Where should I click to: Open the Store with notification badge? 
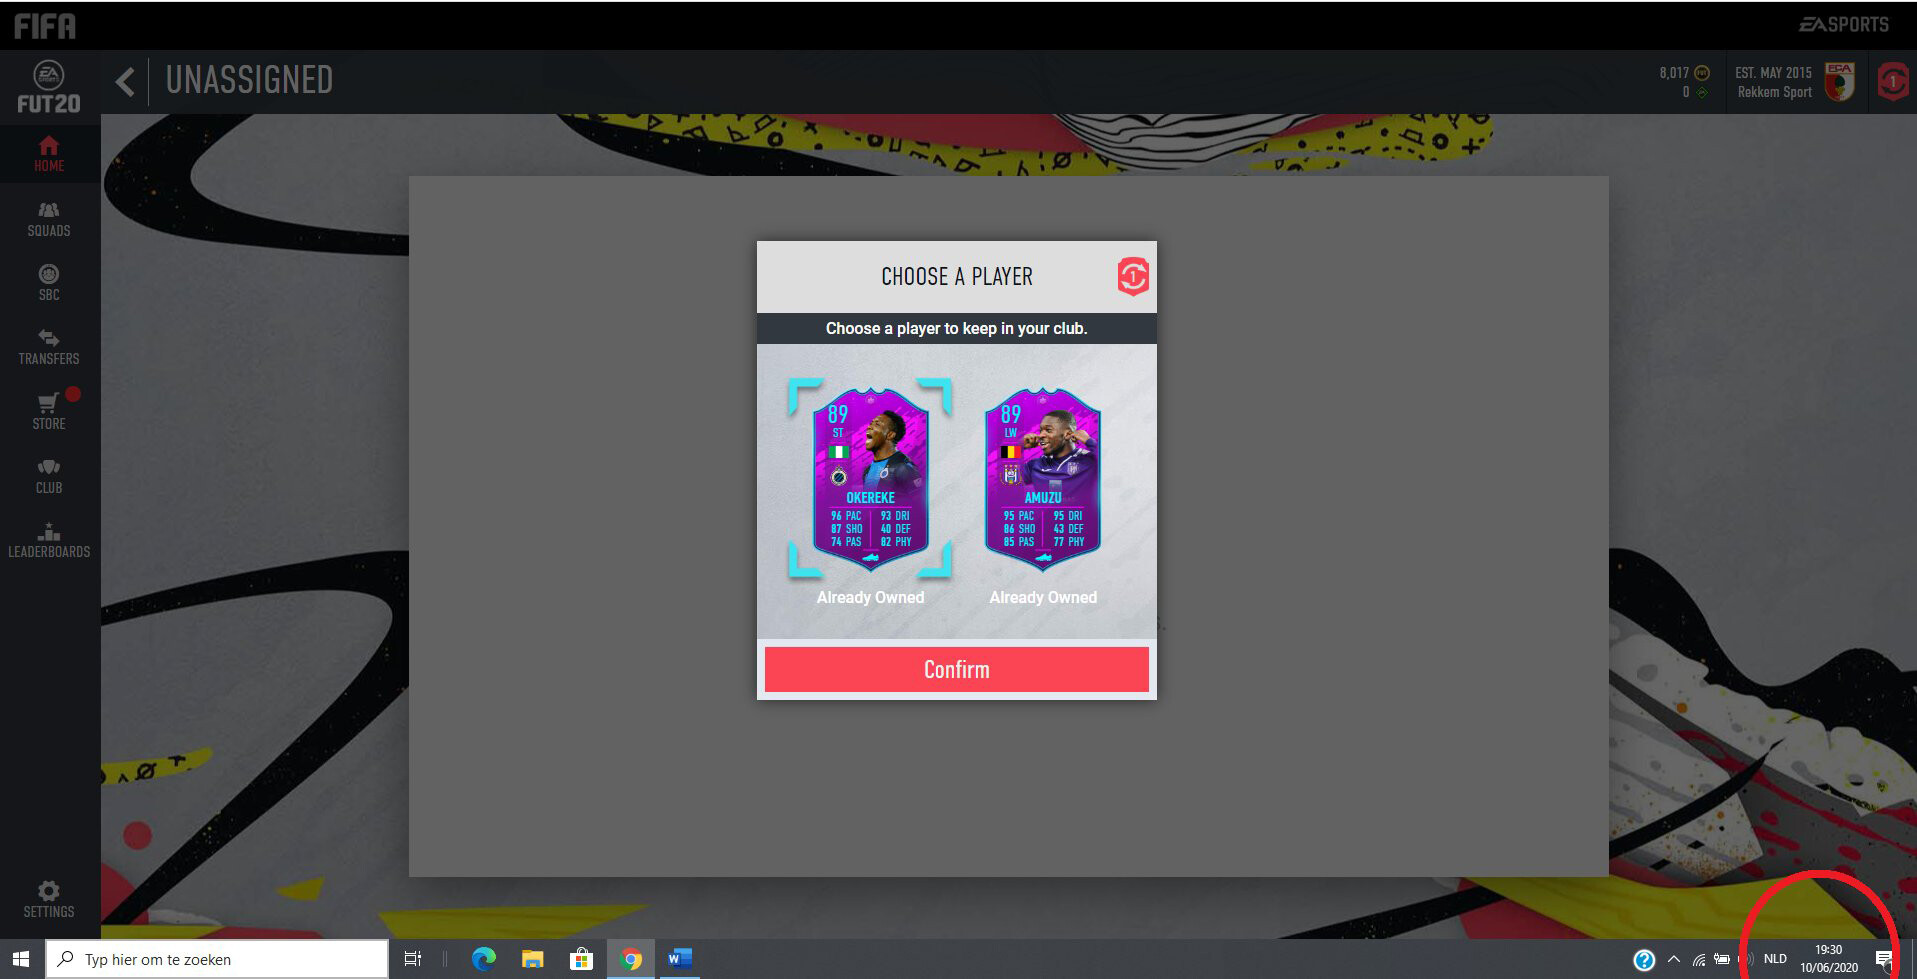coord(49,411)
